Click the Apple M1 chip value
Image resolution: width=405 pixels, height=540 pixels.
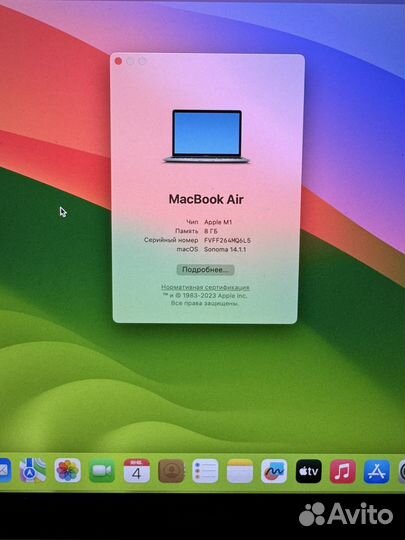(x=218, y=222)
